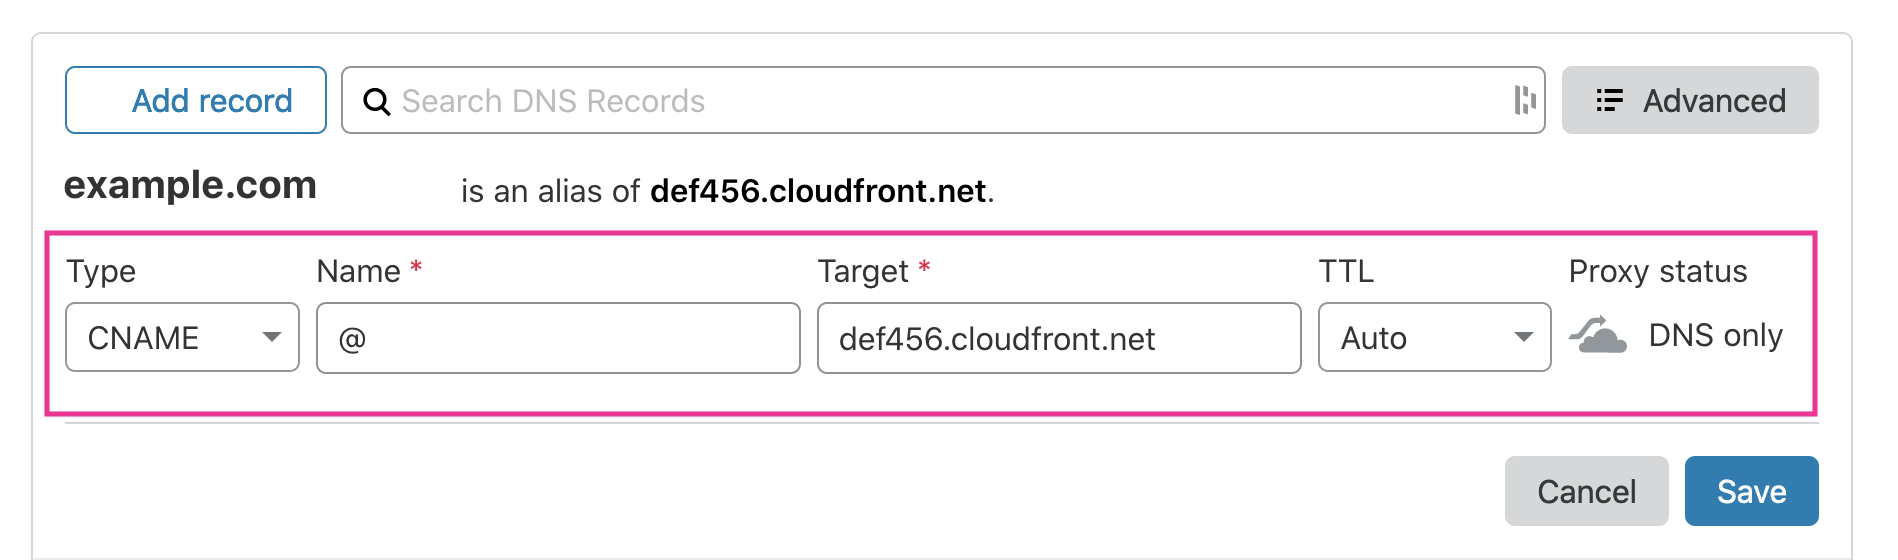Click the Name field containing @
Screen dimensions: 1898x560
(x=558, y=338)
